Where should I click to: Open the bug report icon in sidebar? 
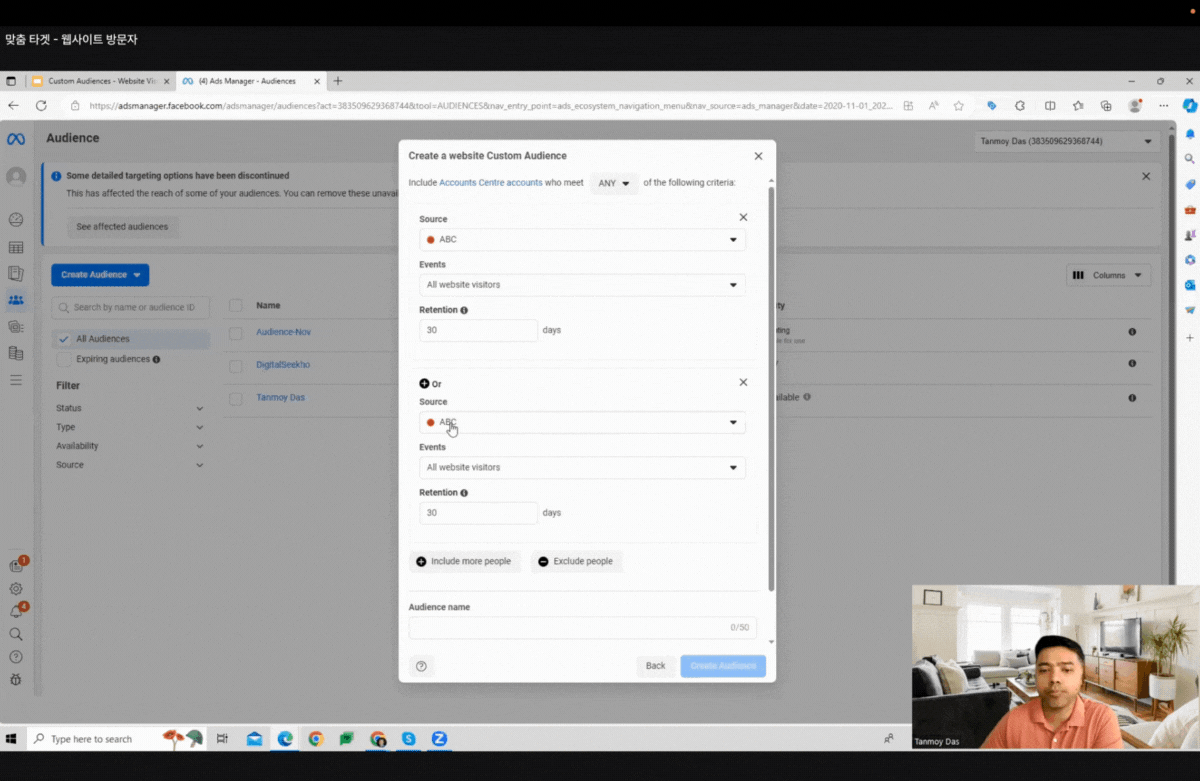pos(16,679)
